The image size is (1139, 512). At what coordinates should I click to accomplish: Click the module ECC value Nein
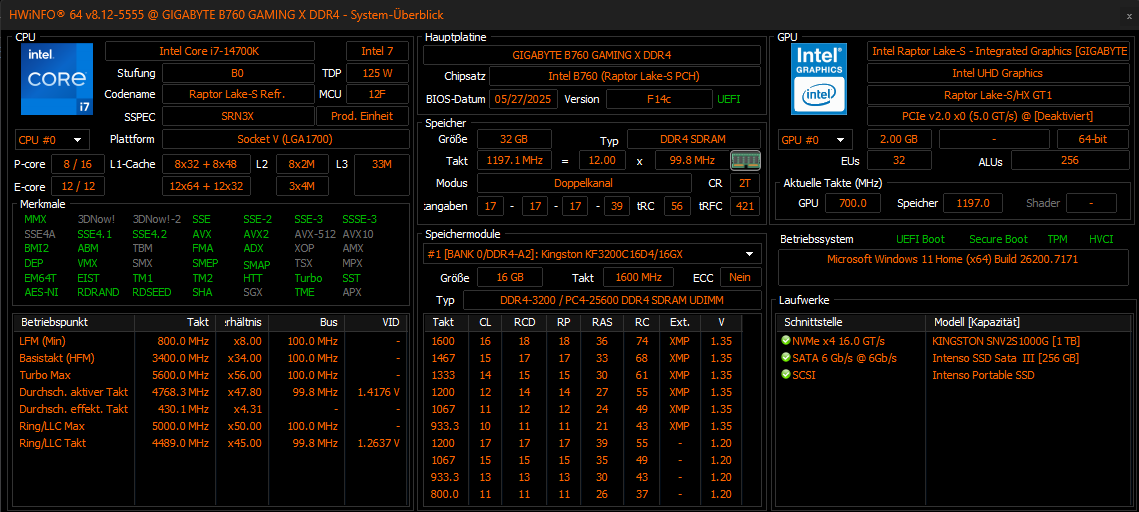[x=740, y=277]
